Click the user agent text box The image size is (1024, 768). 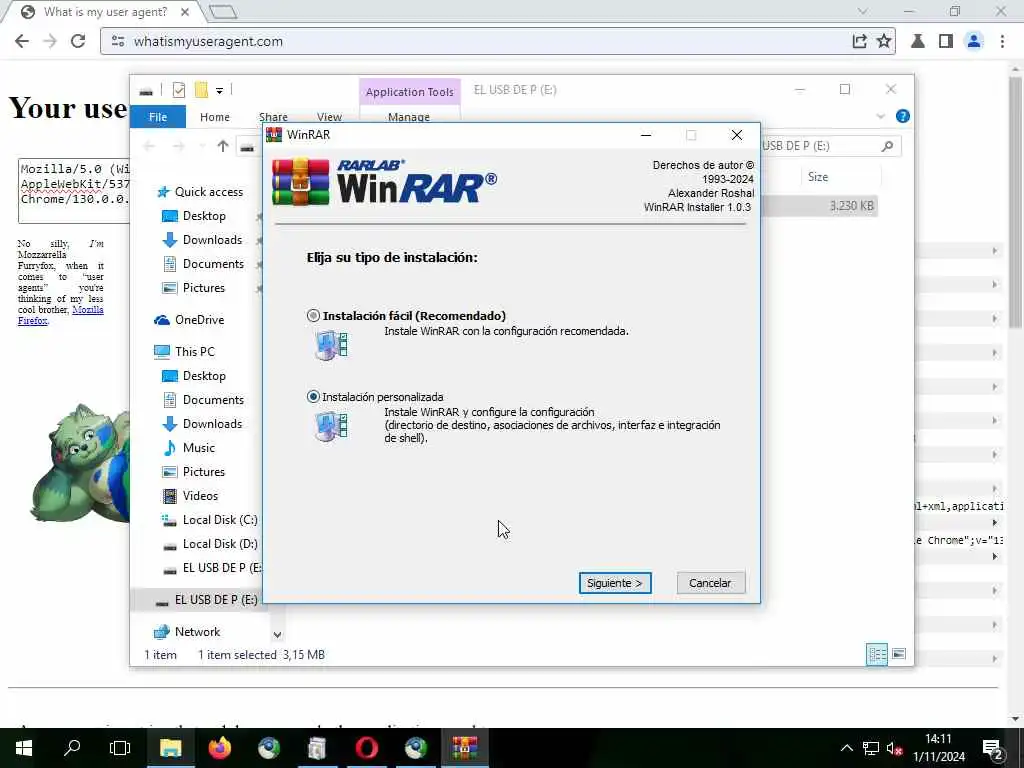74,191
